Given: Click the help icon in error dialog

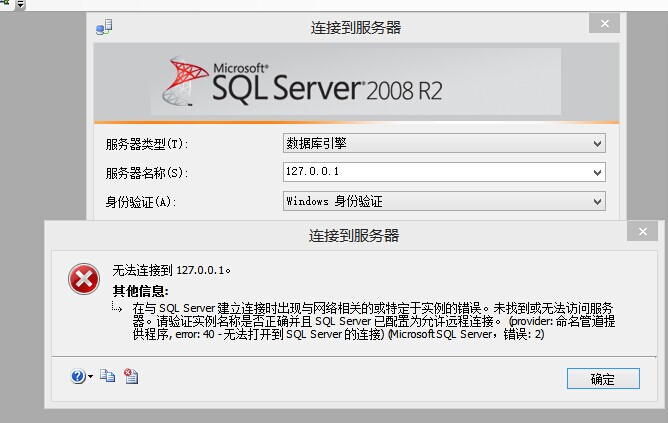Looking at the screenshot, I should pos(78,376).
